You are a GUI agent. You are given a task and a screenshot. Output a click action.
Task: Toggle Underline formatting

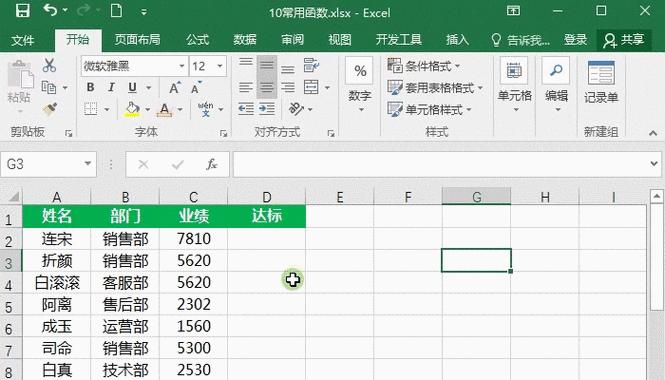pos(132,87)
